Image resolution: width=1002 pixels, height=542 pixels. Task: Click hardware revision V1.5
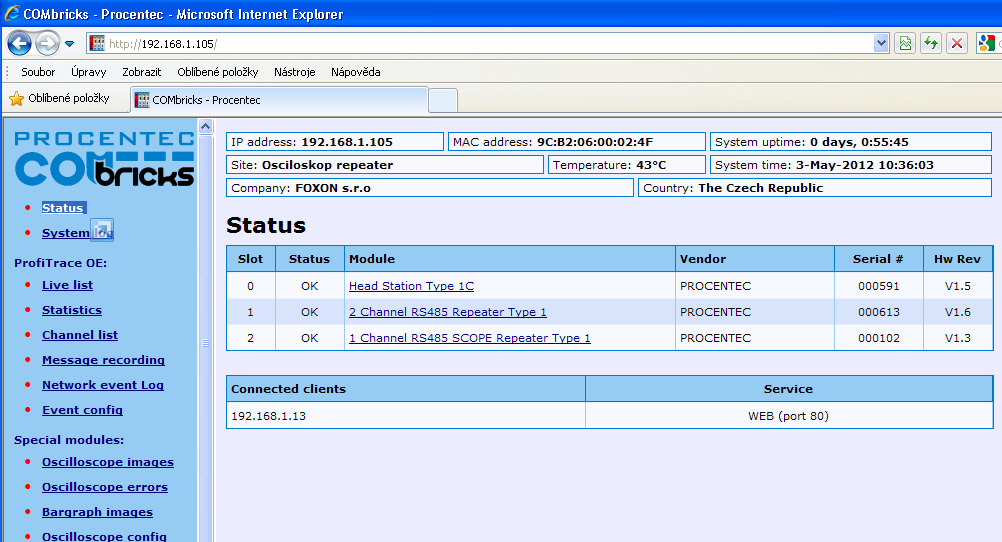[957, 286]
